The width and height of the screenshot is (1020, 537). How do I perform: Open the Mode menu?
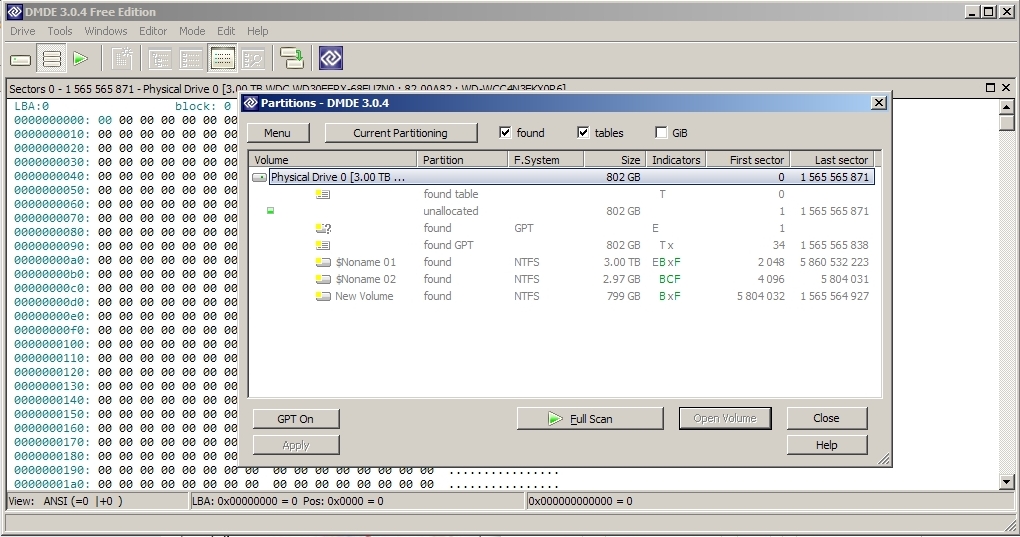pyautogui.click(x=192, y=31)
